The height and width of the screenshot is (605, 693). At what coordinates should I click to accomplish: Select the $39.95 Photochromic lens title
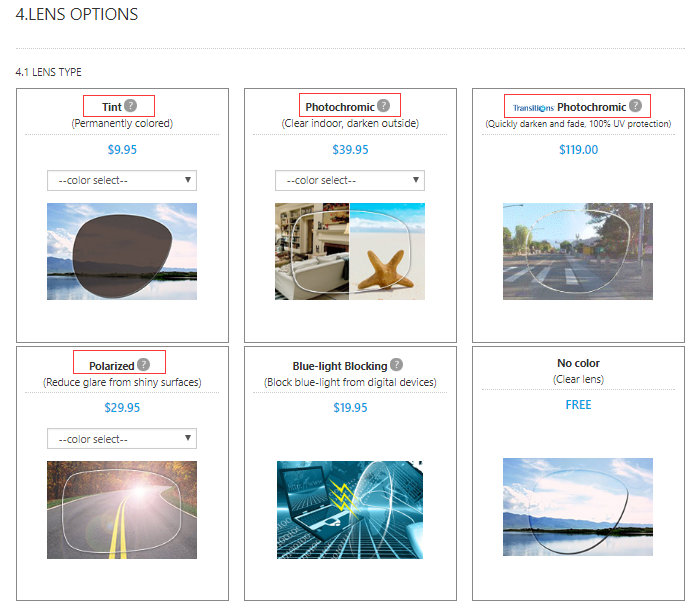[340, 107]
